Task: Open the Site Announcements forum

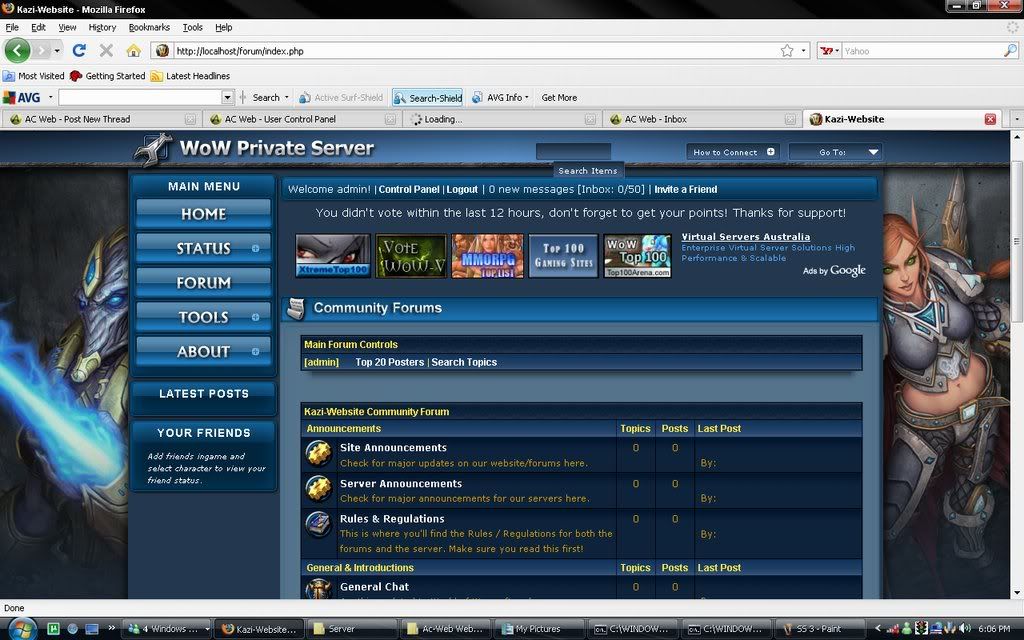Action: [x=393, y=447]
